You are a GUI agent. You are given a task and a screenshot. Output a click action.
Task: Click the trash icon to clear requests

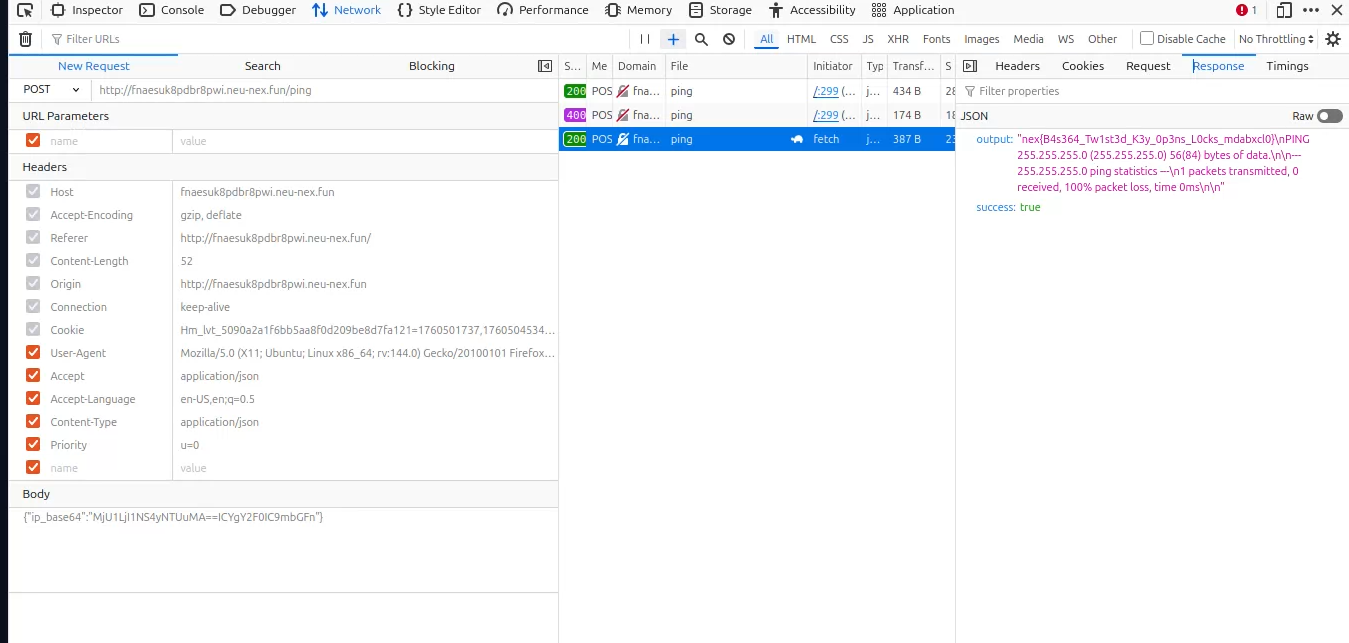pos(25,39)
